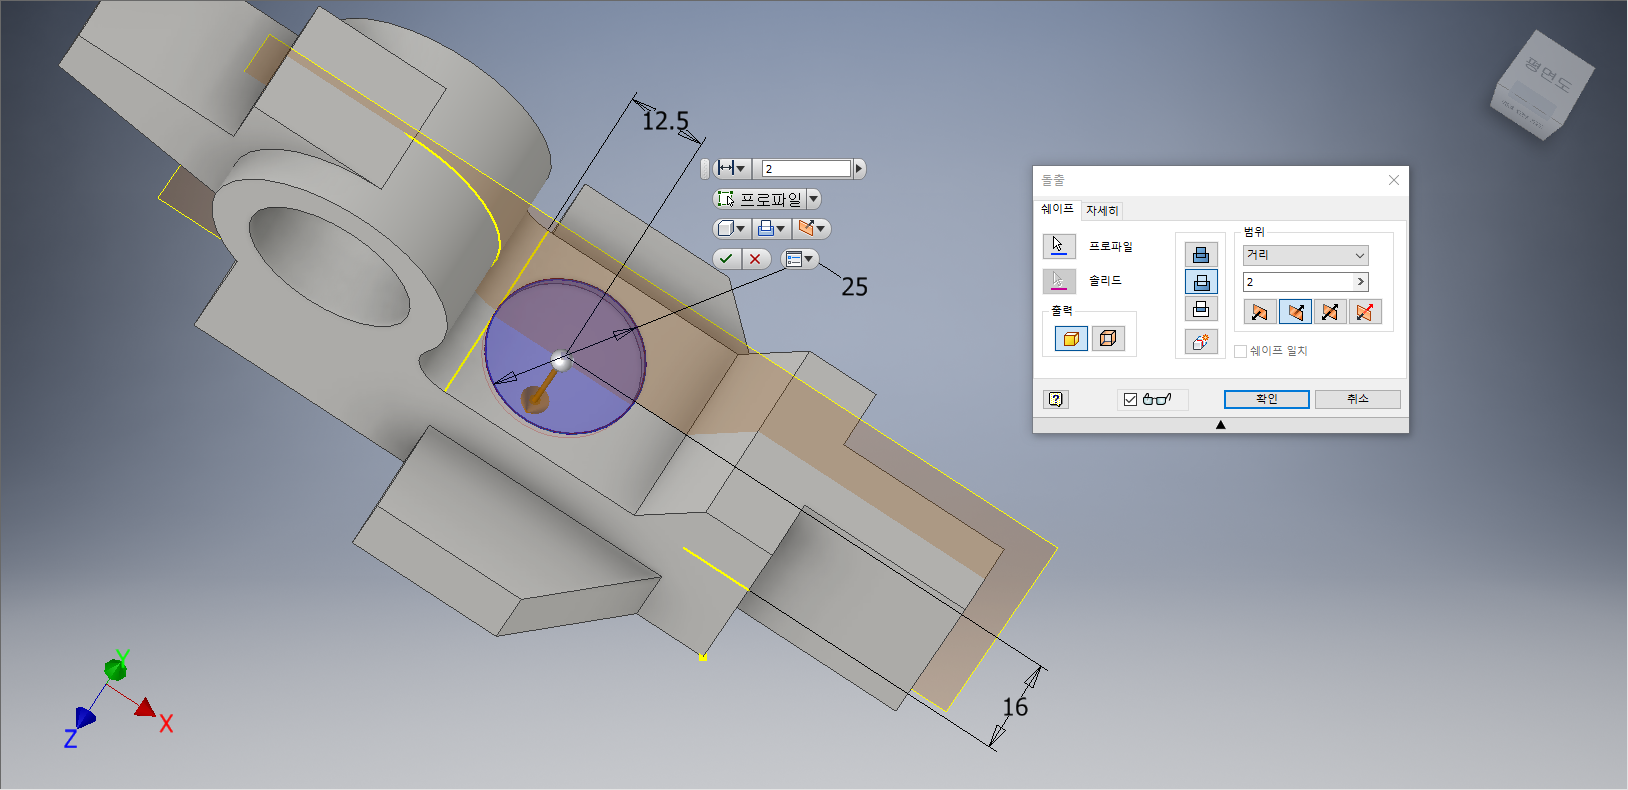
Task: Open the mini-toolbar 프로파일 dropdown arrow
Action: [x=813, y=199]
